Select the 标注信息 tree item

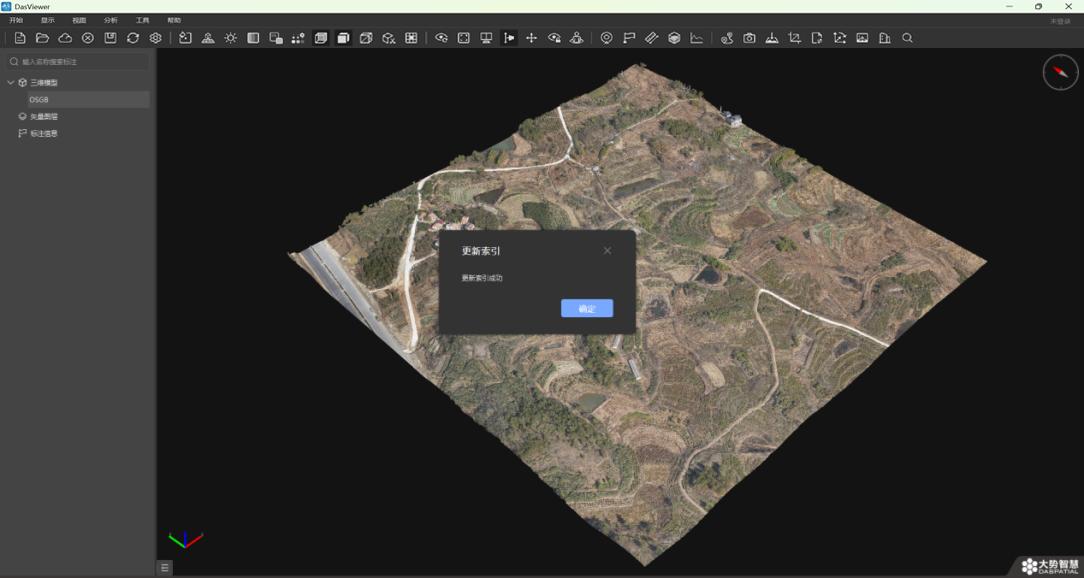click(x=44, y=133)
